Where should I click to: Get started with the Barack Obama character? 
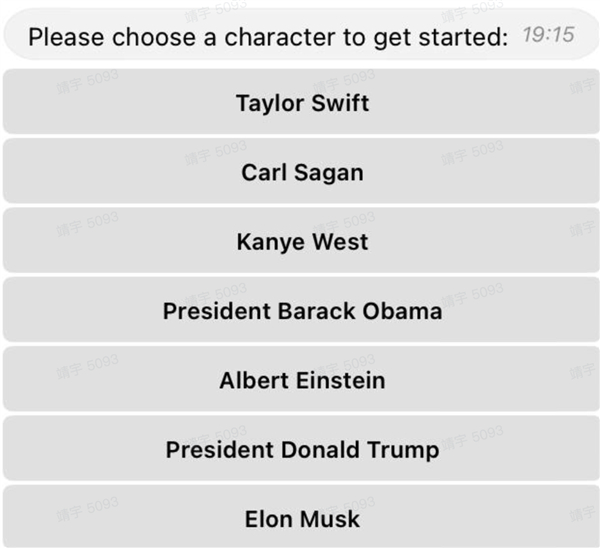(x=302, y=311)
